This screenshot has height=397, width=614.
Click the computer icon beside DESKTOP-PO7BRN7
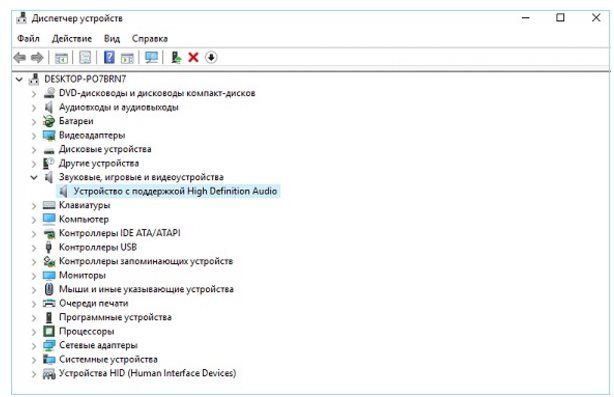34,79
